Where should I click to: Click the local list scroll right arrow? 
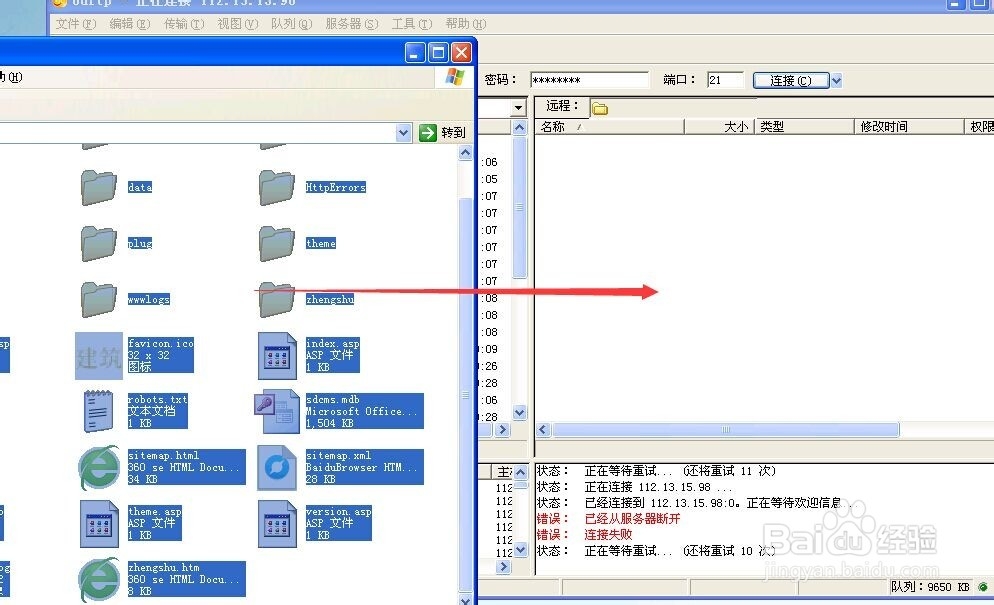point(503,430)
